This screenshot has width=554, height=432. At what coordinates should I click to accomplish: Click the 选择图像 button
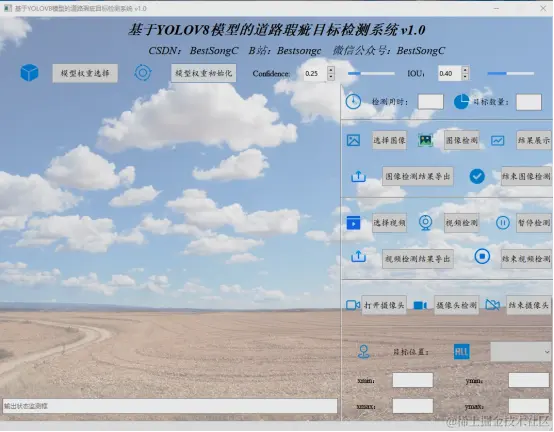(389, 140)
